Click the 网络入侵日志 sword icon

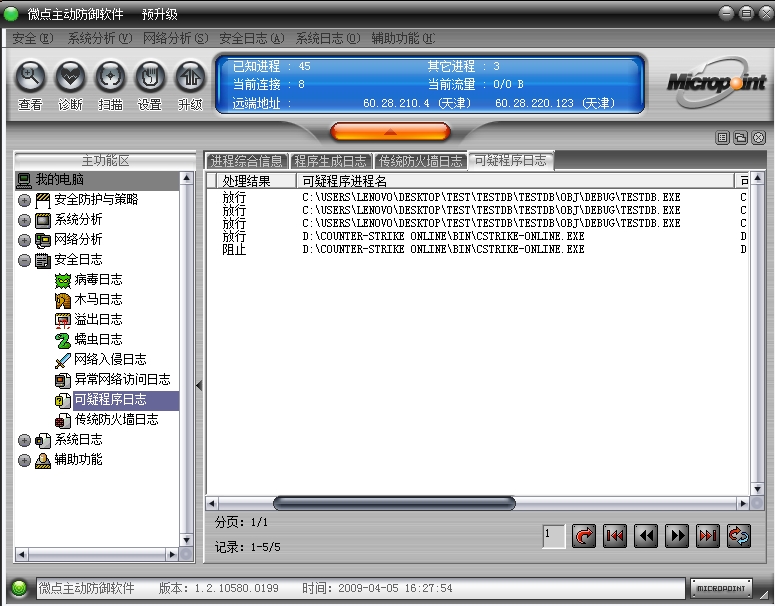(x=63, y=360)
